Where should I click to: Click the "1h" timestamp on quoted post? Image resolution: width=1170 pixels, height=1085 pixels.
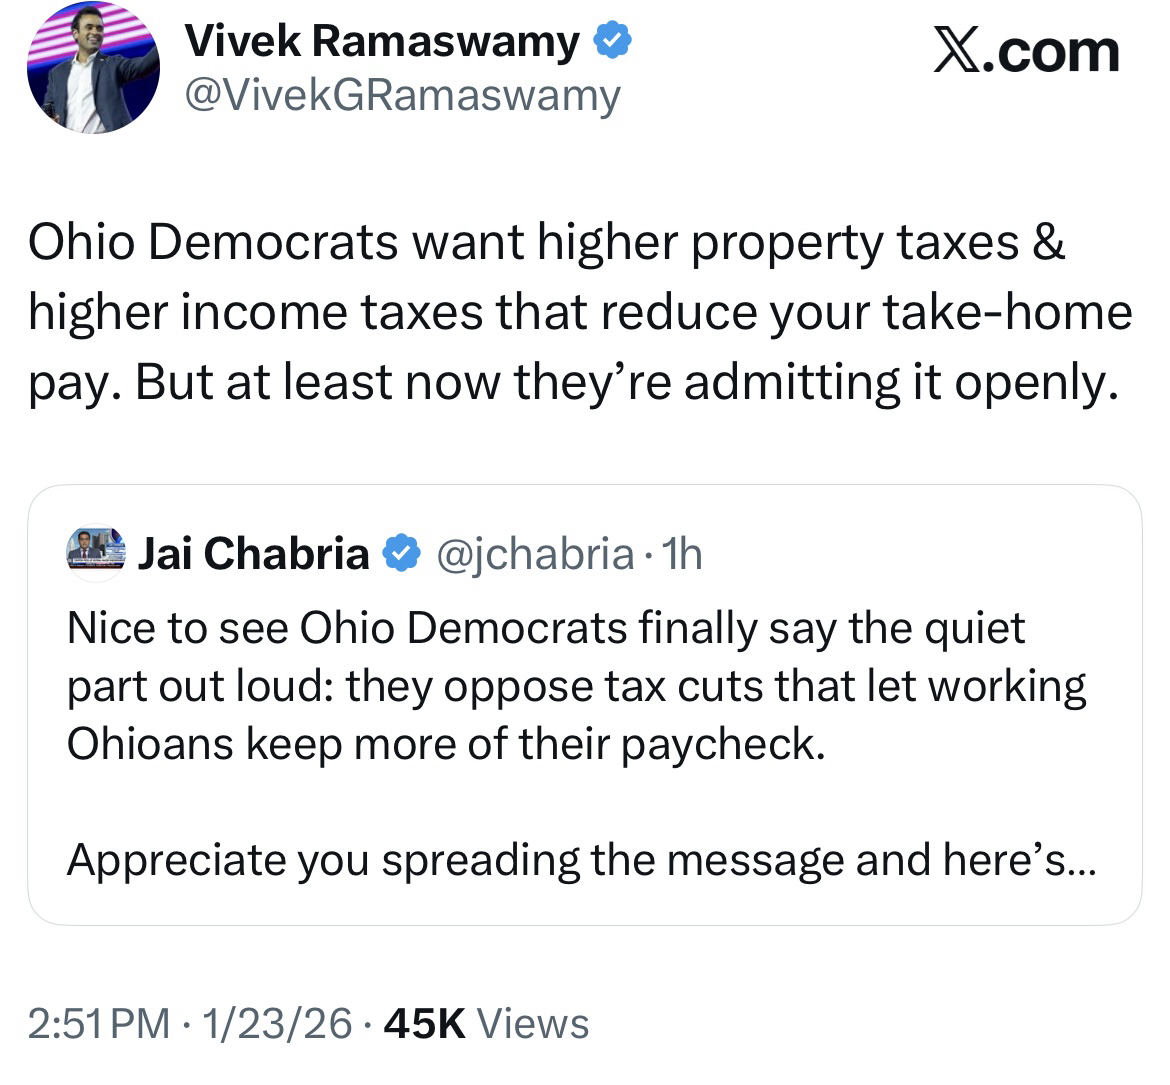683,552
